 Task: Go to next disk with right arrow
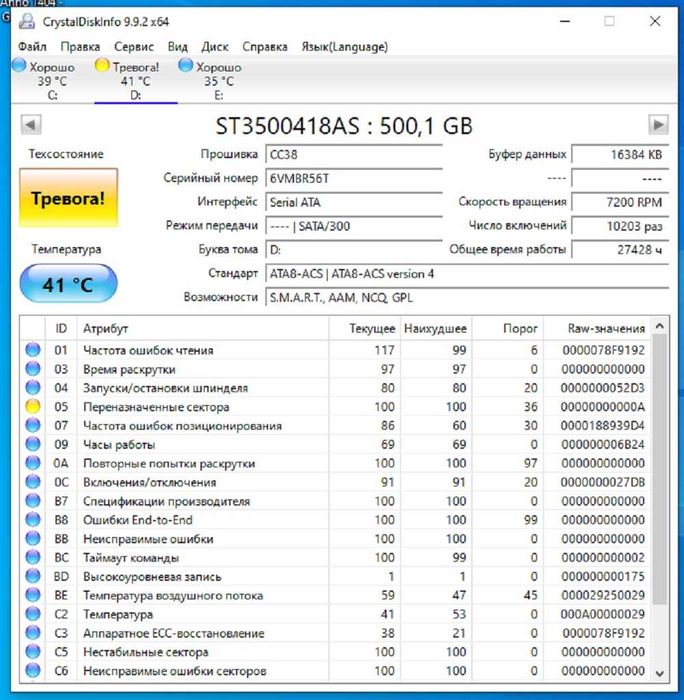pyautogui.click(x=658, y=125)
